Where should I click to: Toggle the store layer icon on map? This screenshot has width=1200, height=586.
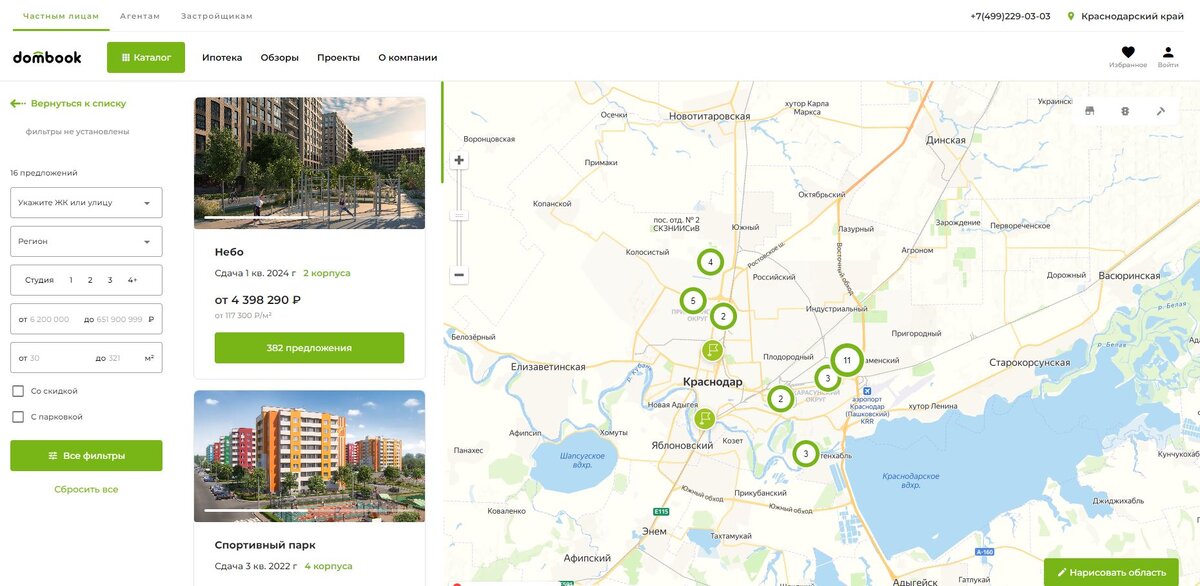click(x=1090, y=111)
